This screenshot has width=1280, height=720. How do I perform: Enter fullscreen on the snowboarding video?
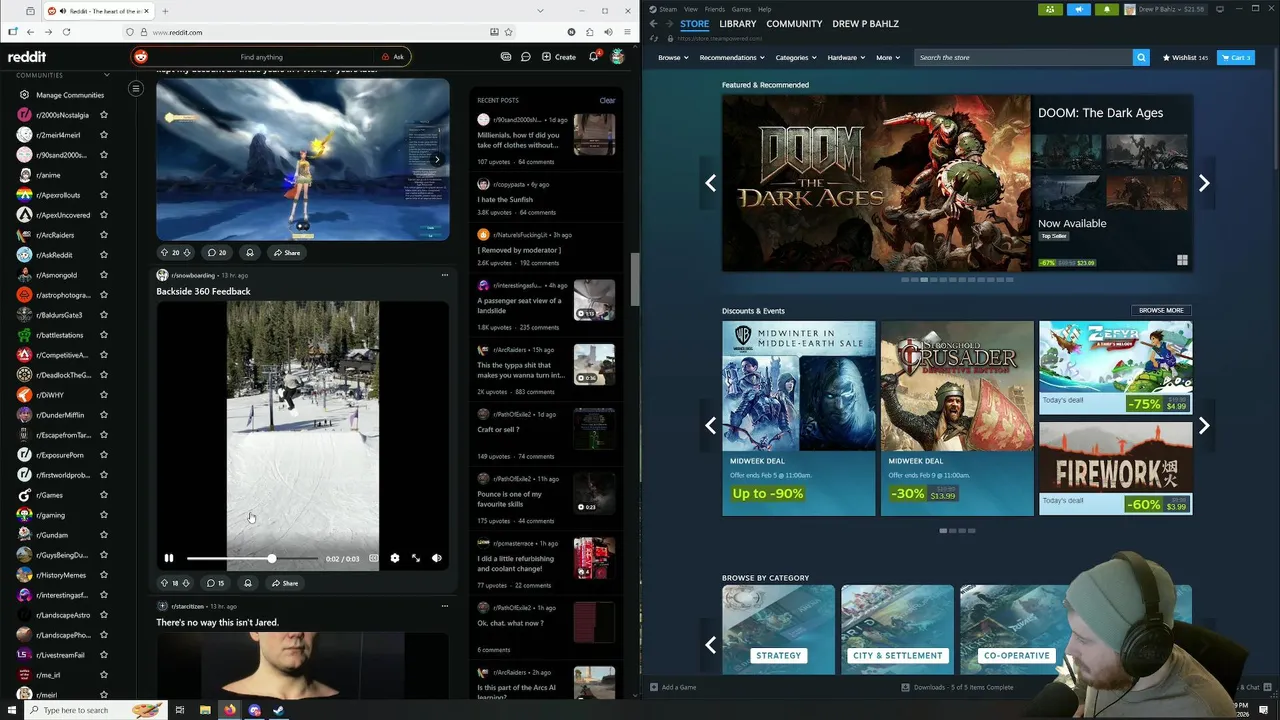[x=416, y=558]
